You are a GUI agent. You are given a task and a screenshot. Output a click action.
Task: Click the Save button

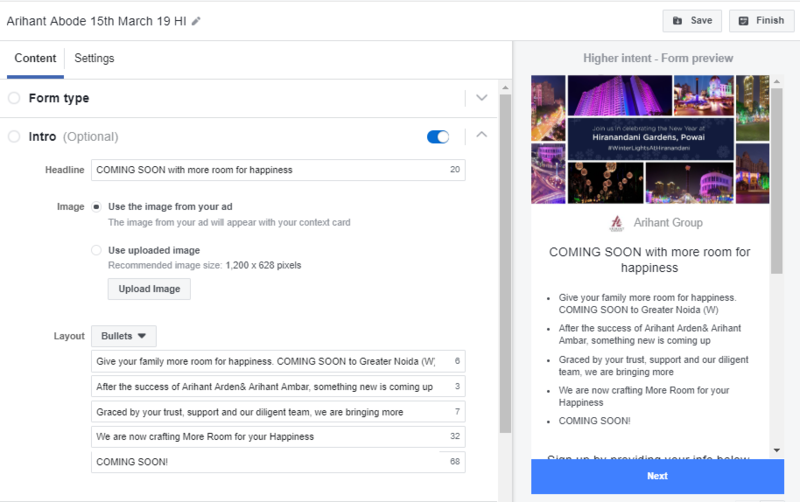click(692, 21)
